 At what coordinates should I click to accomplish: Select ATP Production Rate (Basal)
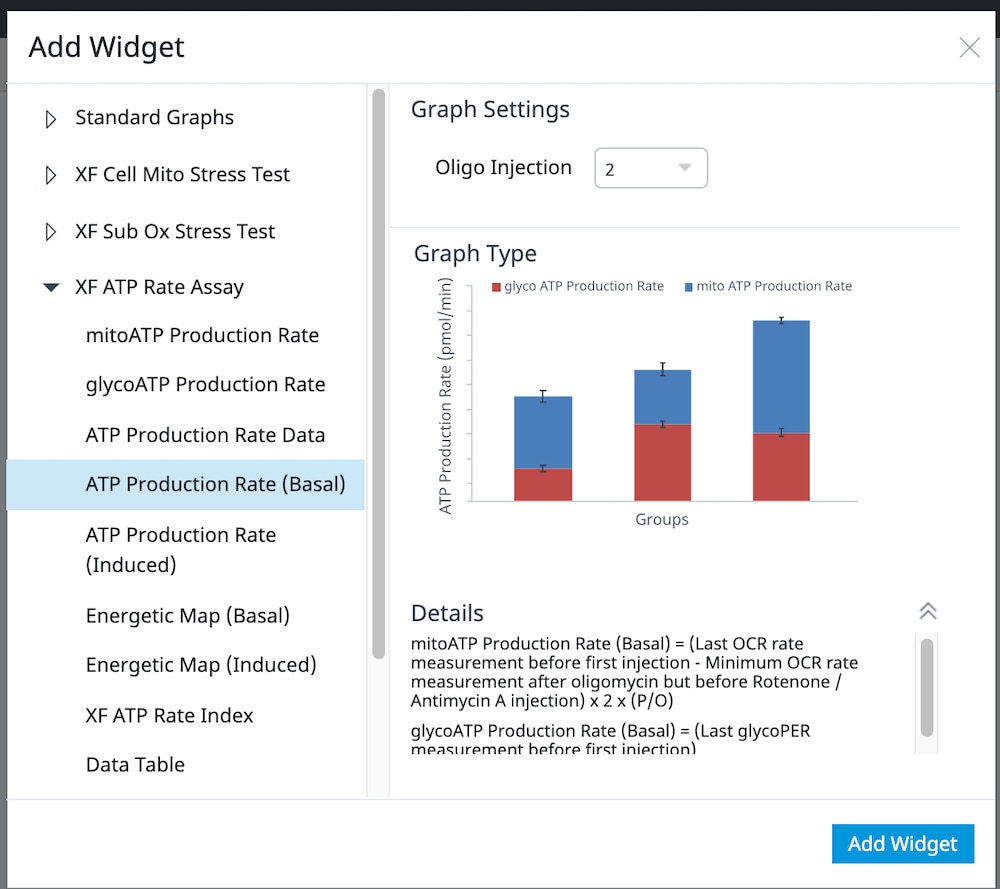pos(215,485)
